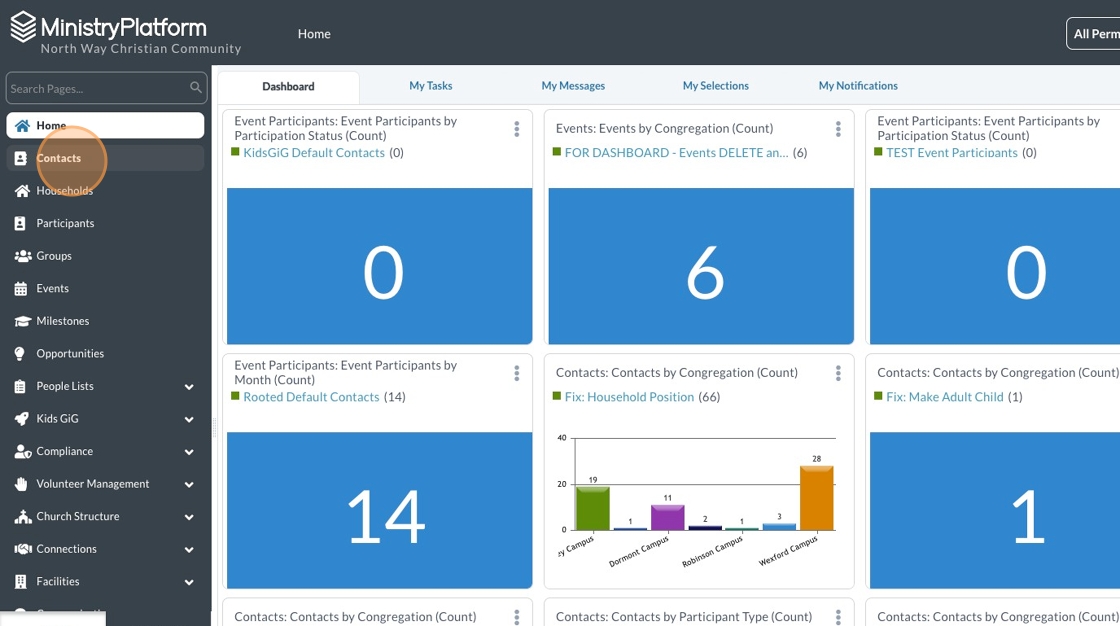Image resolution: width=1120 pixels, height=626 pixels.
Task: Expand the Kids GiG section chevron
Action: click(x=189, y=419)
